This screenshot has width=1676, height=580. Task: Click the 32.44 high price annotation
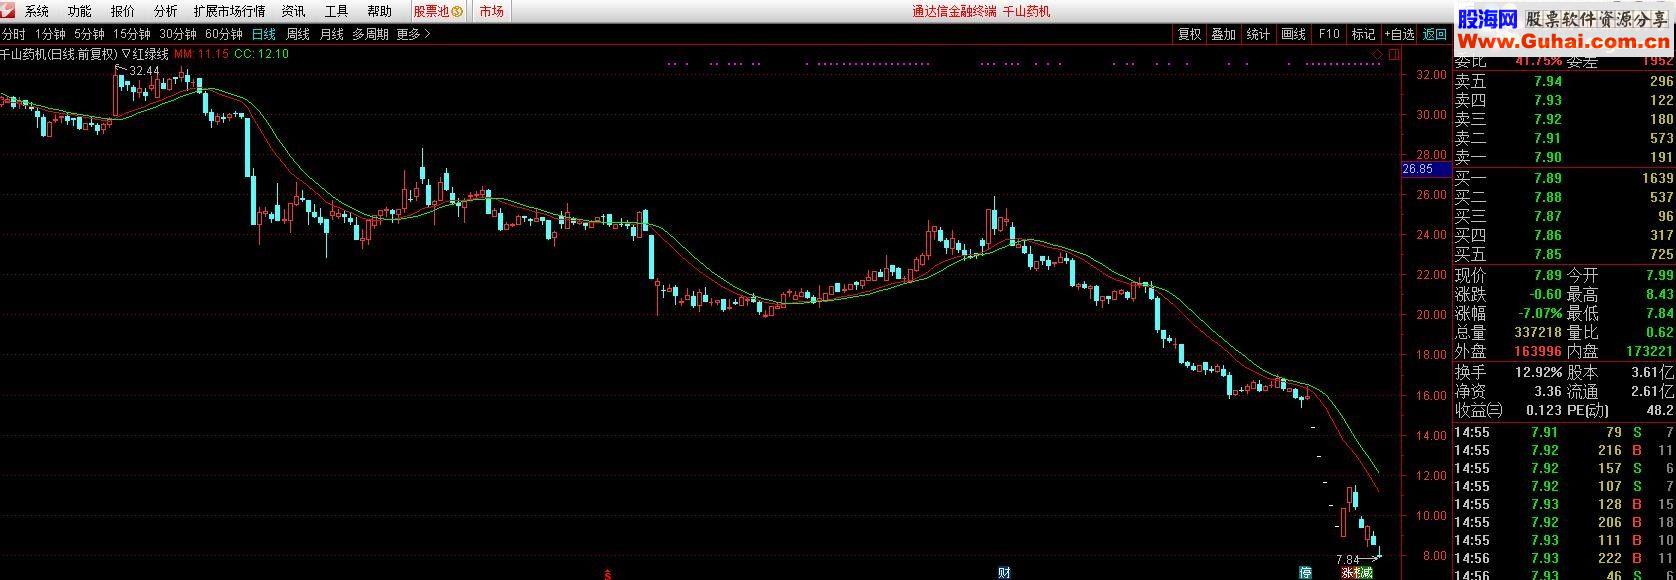pyautogui.click(x=145, y=71)
